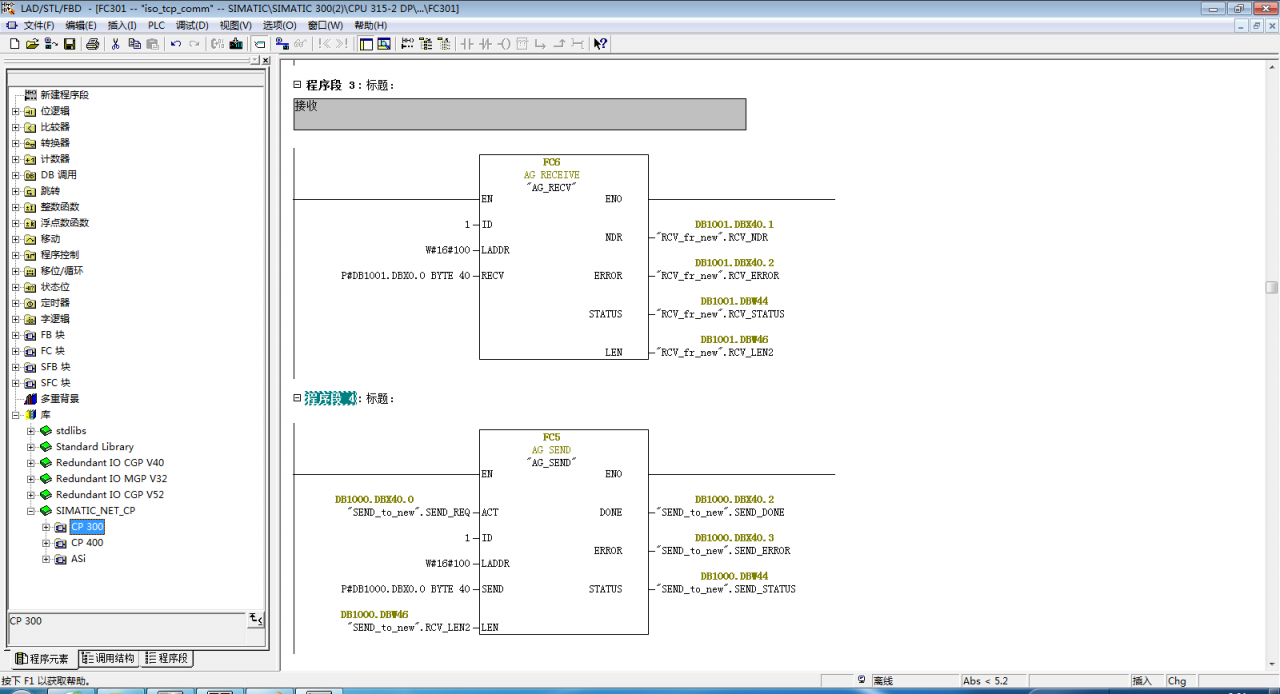Insert a normally open contact

click(x=467, y=44)
